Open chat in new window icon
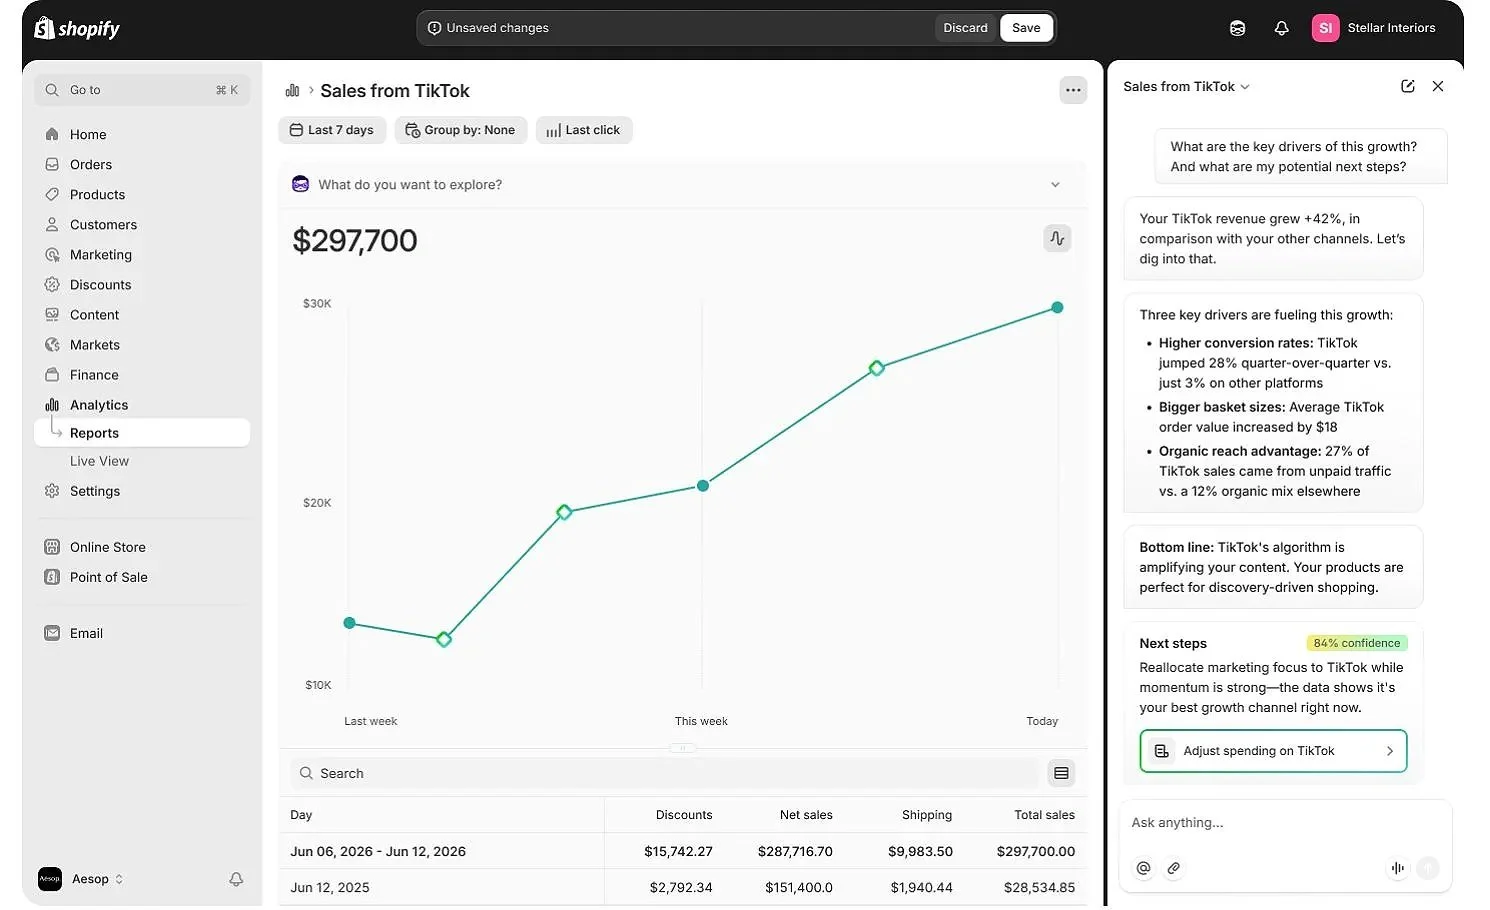This screenshot has height=910, width=1490. 1407,86
